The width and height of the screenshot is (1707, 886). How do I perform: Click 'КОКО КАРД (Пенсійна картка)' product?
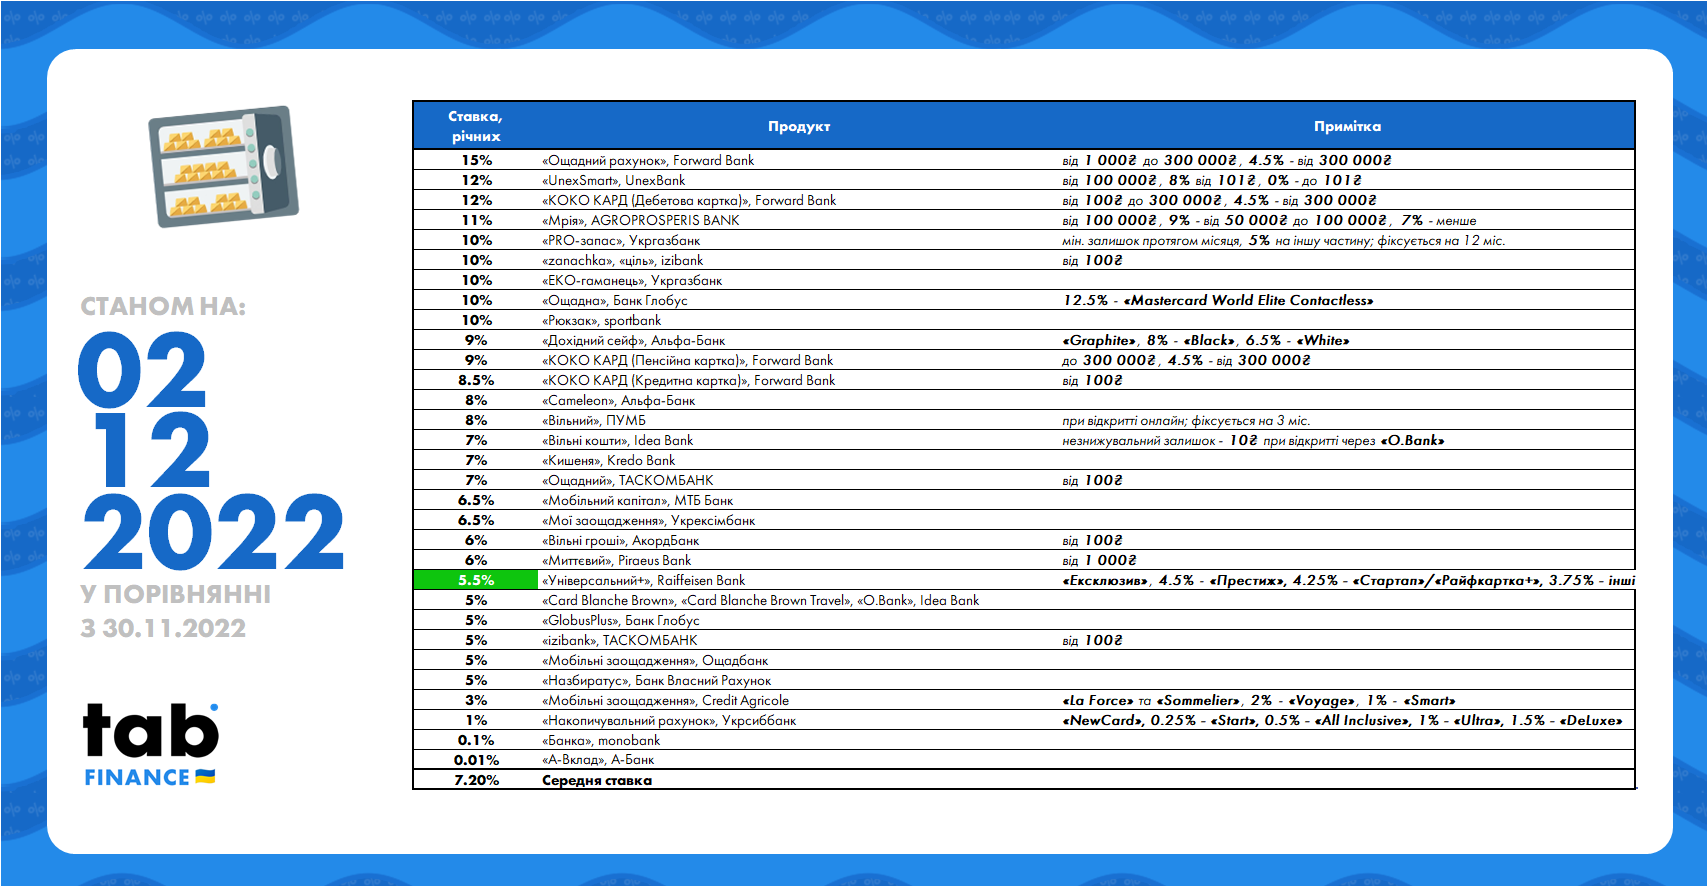pyautogui.click(x=687, y=360)
